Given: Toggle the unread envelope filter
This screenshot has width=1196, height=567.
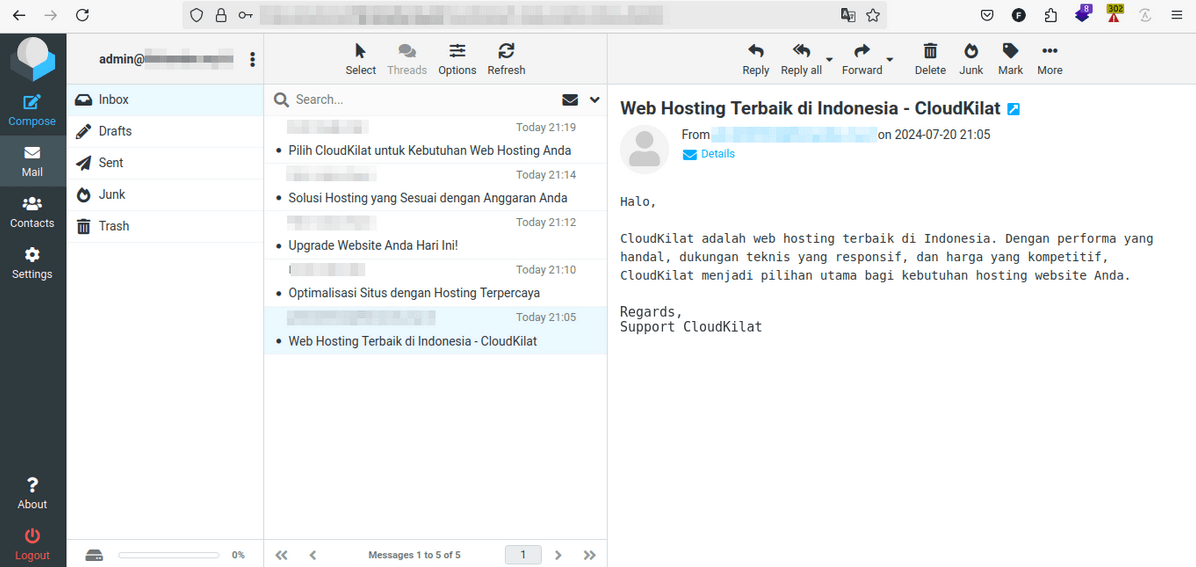Looking at the screenshot, I should click(x=570, y=100).
